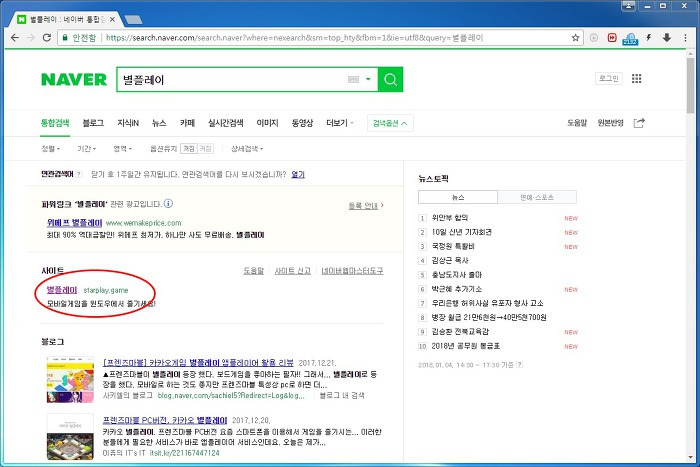Click the blue counter extension icon
The image size is (700, 467).
coord(630,39)
